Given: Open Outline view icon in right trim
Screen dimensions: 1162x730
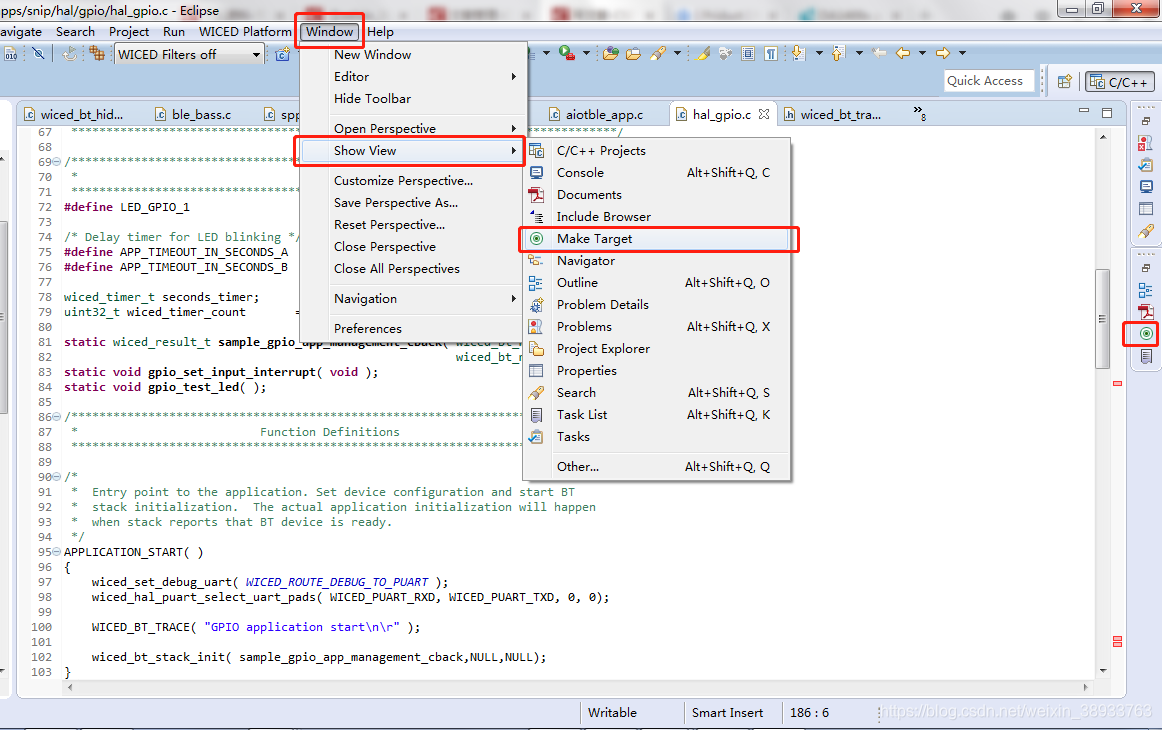Looking at the screenshot, I should coord(1146,290).
